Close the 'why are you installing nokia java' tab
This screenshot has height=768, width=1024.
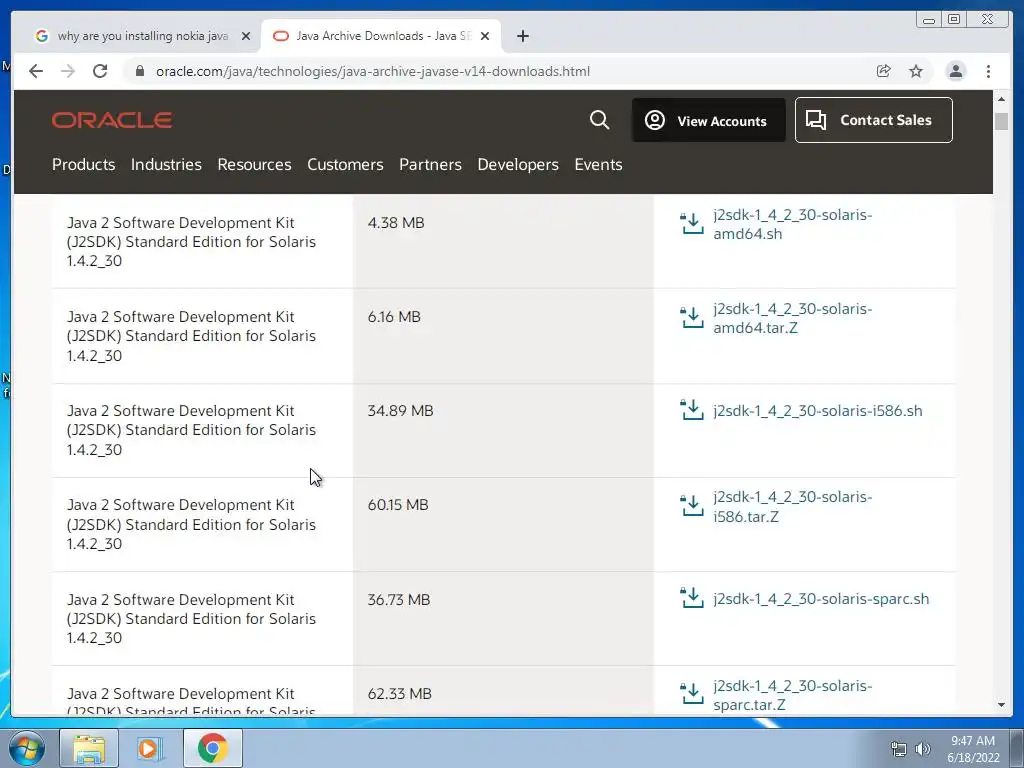(x=246, y=36)
